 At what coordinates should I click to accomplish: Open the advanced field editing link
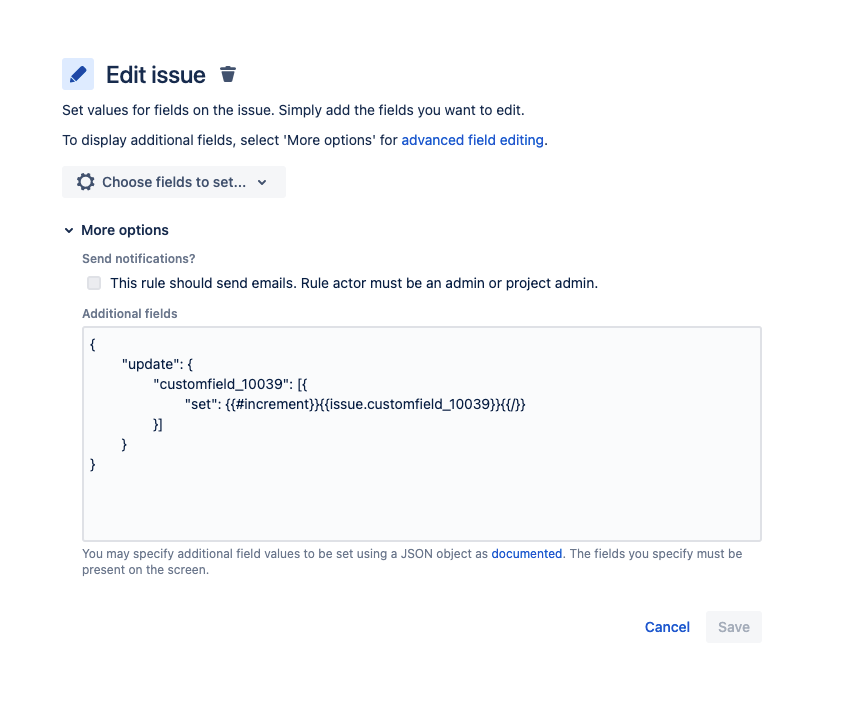(x=472, y=140)
